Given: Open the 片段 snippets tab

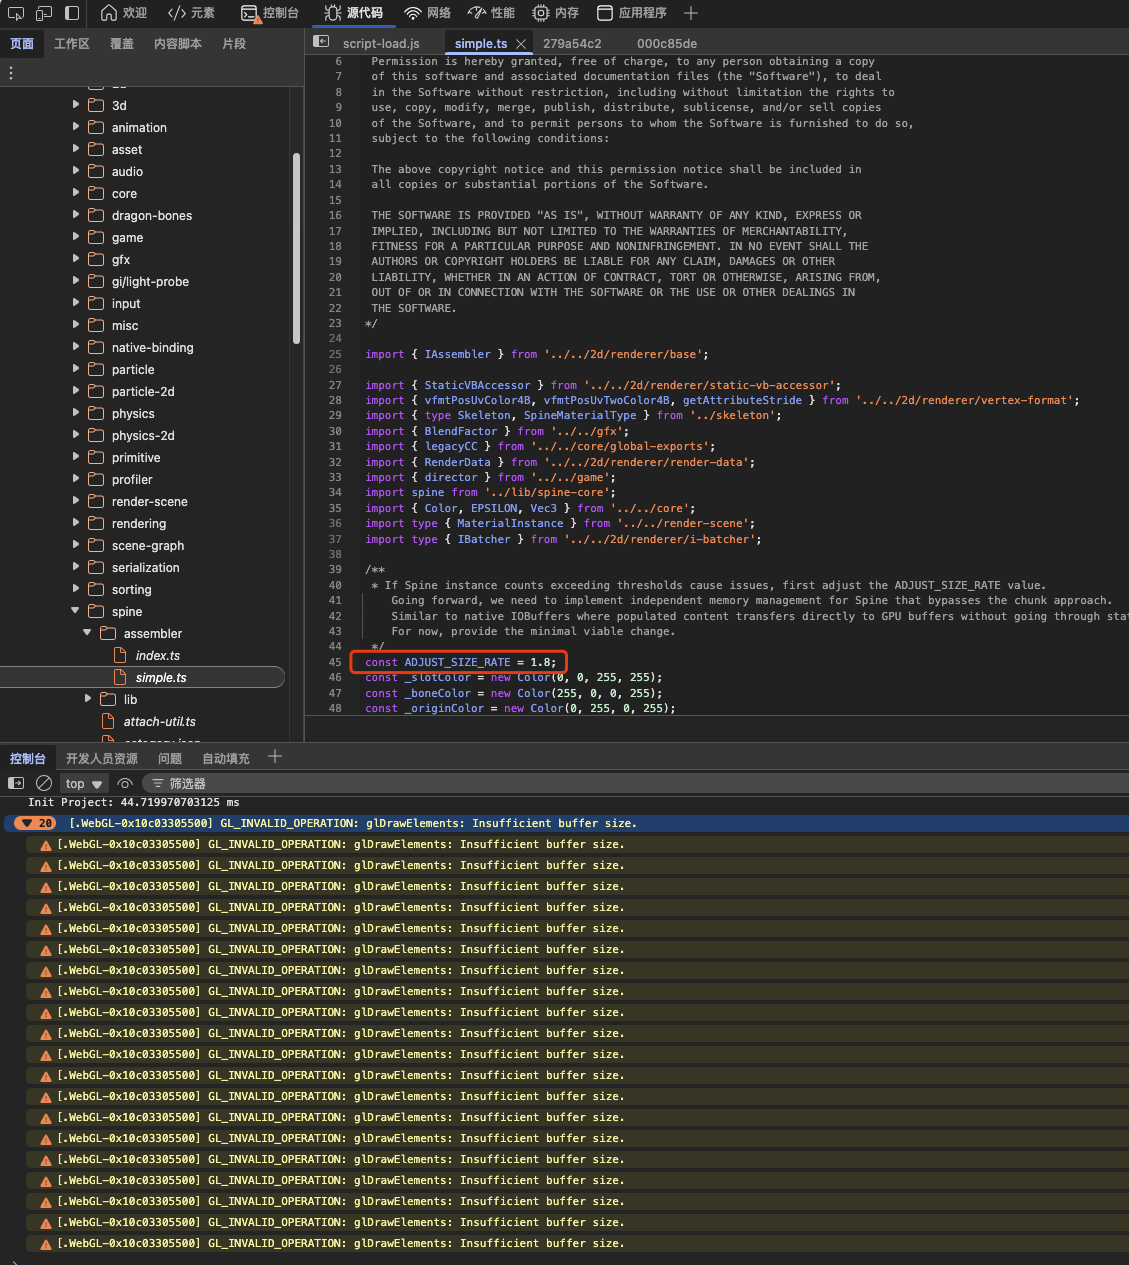Looking at the screenshot, I should [234, 44].
